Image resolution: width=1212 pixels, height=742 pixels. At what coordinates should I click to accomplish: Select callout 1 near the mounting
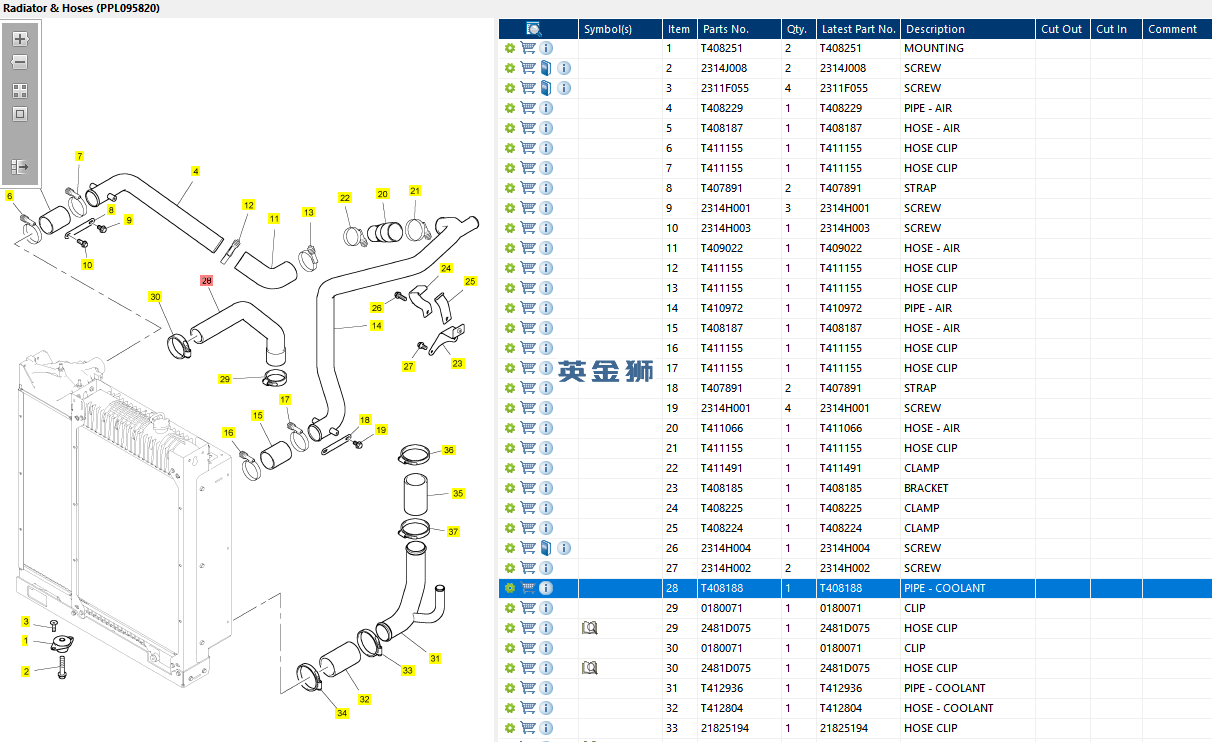click(26, 640)
